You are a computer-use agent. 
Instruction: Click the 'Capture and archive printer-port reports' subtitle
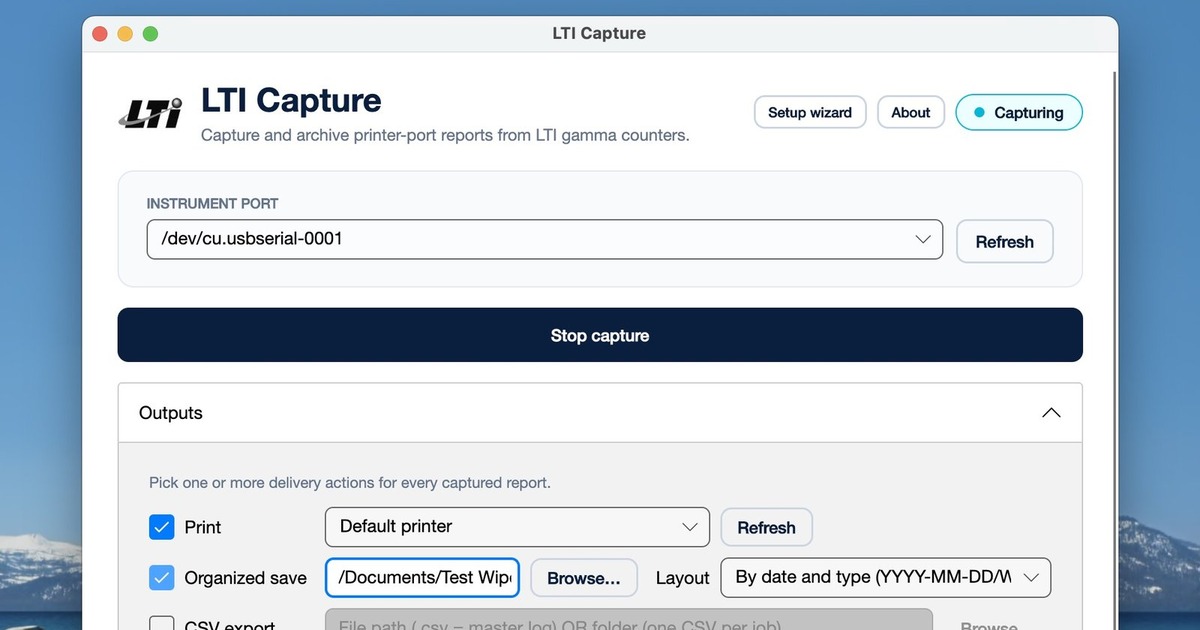(x=445, y=135)
